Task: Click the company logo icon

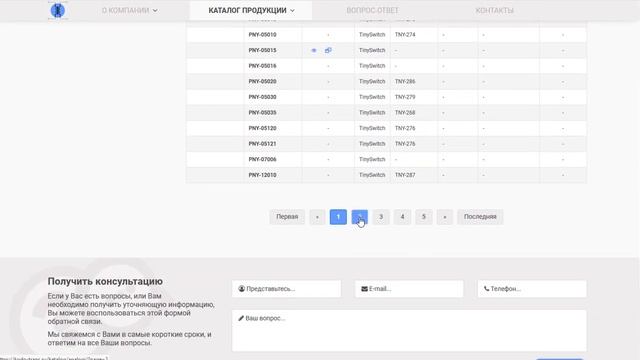Action: [58, 10]
